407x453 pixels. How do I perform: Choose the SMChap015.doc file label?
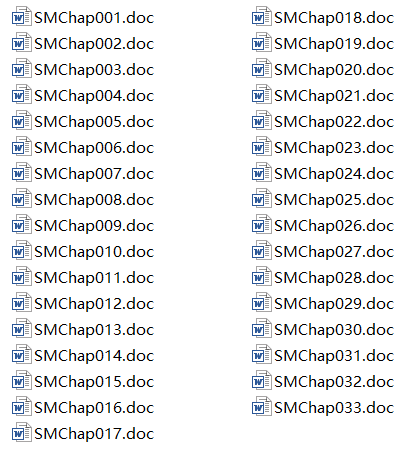(x=94, y=382)
